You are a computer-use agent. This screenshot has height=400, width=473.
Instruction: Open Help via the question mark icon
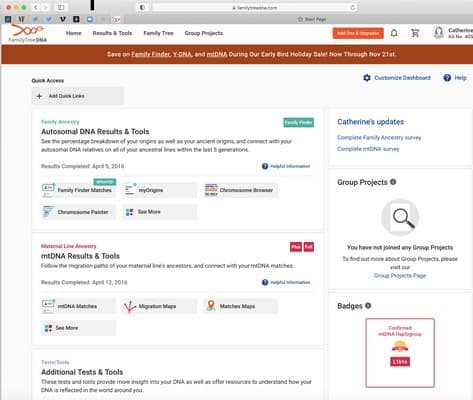coord(447,78)
